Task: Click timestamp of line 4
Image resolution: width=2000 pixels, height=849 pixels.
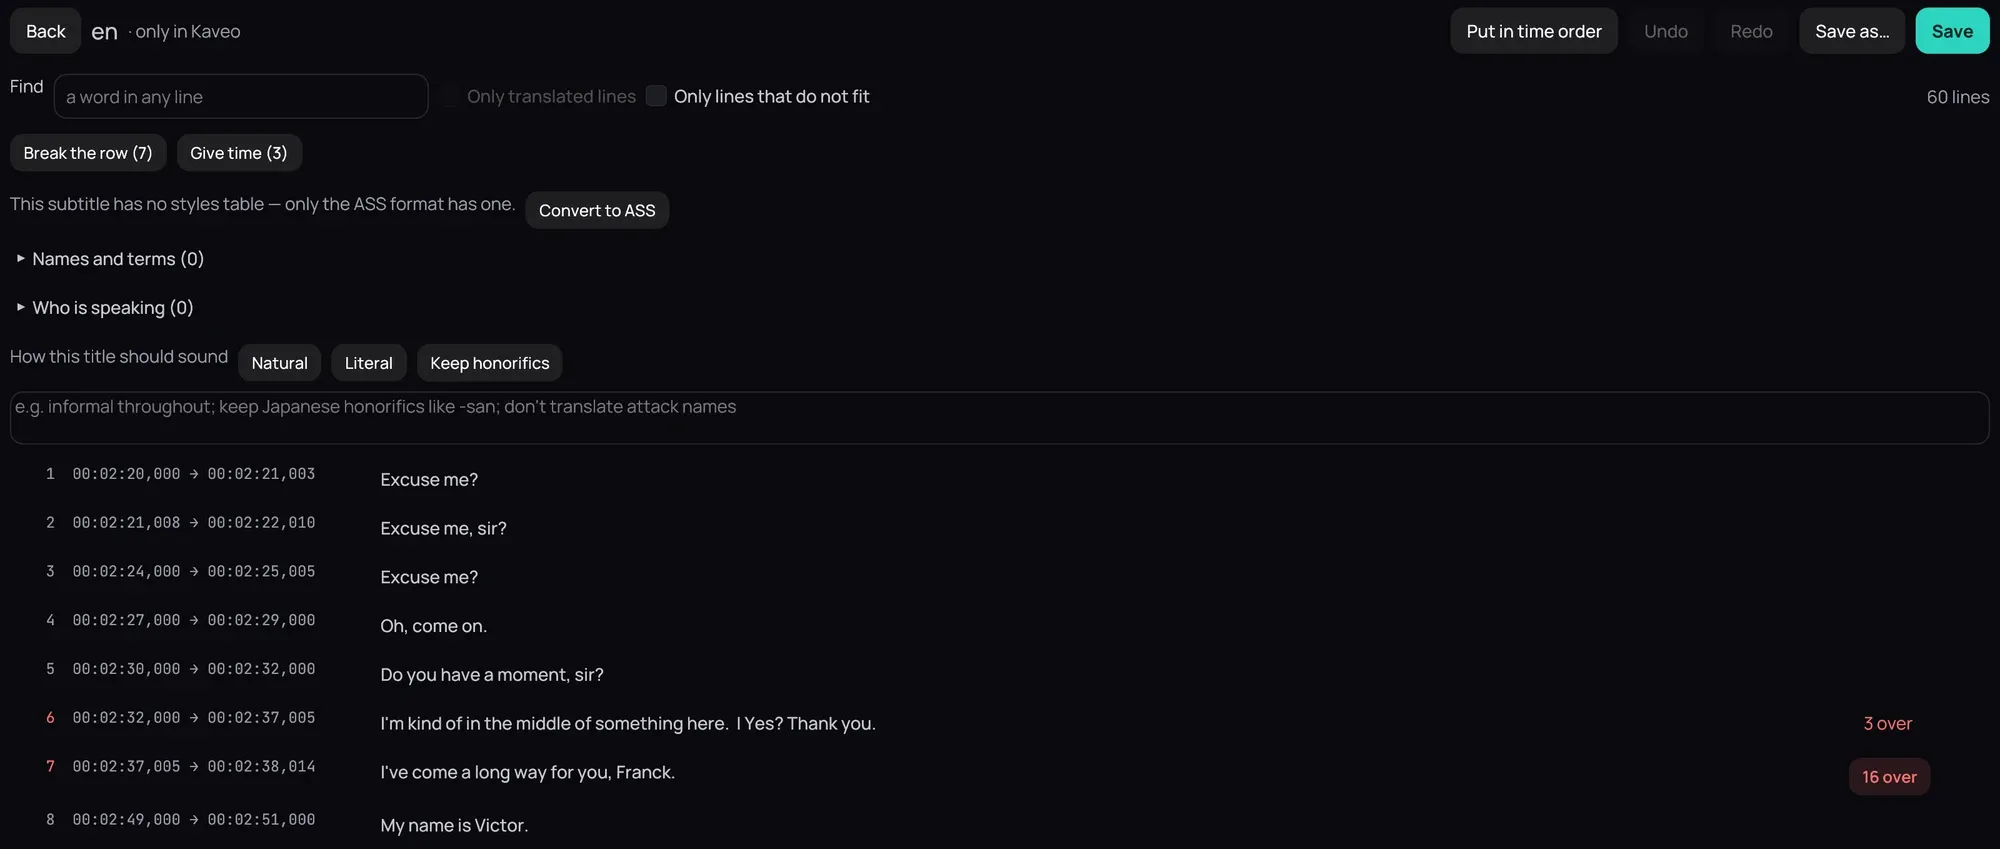Action: coord(193,620)
